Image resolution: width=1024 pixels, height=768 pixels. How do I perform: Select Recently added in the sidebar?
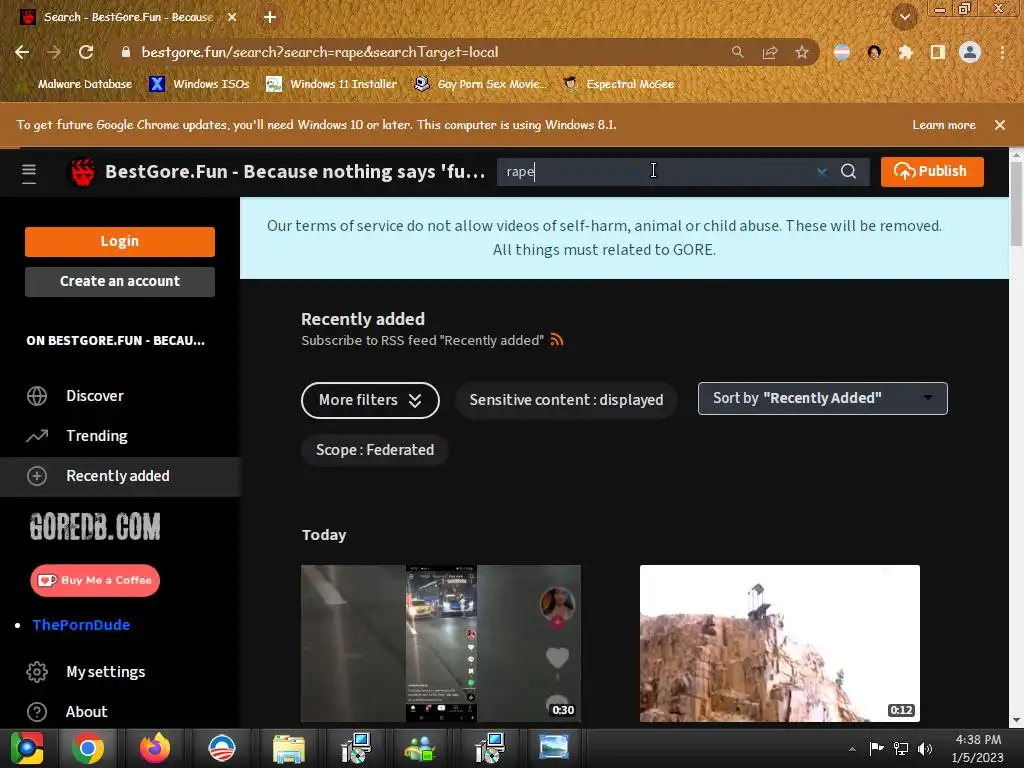point(118,476)
